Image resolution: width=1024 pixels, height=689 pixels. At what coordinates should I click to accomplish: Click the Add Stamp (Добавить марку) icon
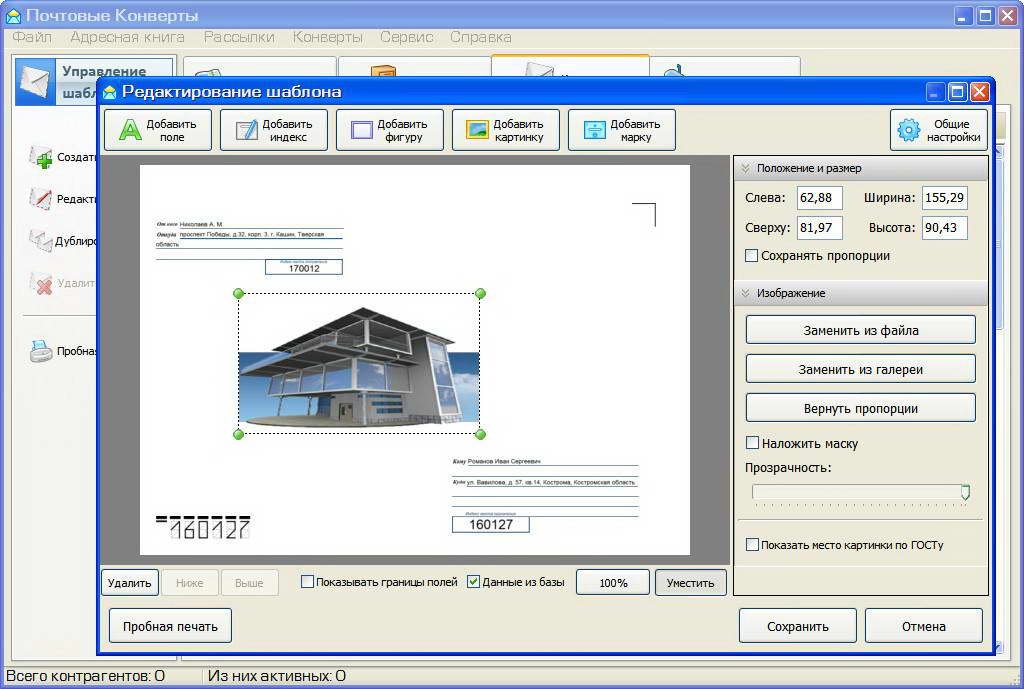click(x=594, y=130)
